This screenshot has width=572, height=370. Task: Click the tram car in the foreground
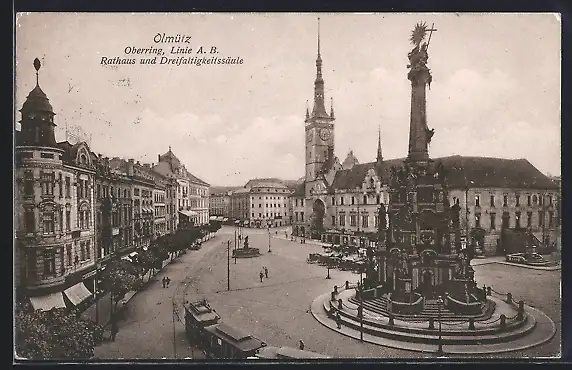click(x=222, y=331)
